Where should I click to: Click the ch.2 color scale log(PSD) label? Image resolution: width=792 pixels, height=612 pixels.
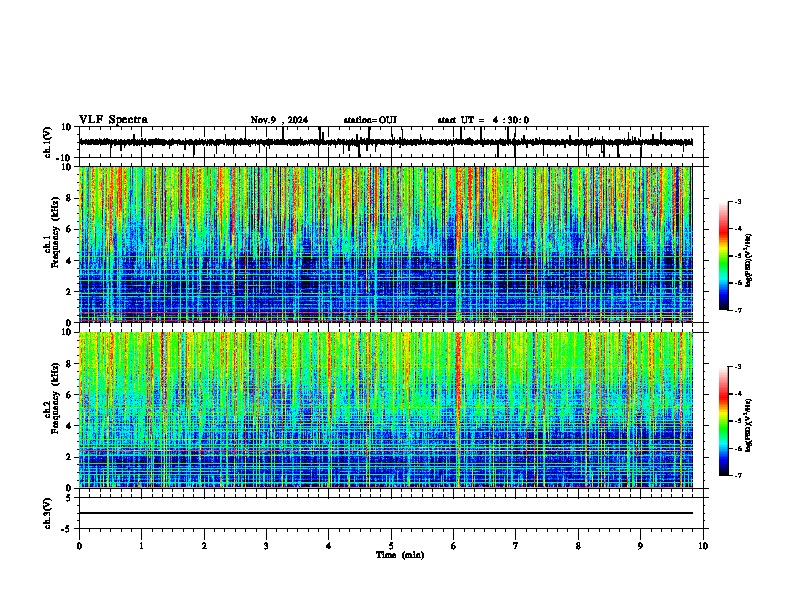[x=749, y=426]
